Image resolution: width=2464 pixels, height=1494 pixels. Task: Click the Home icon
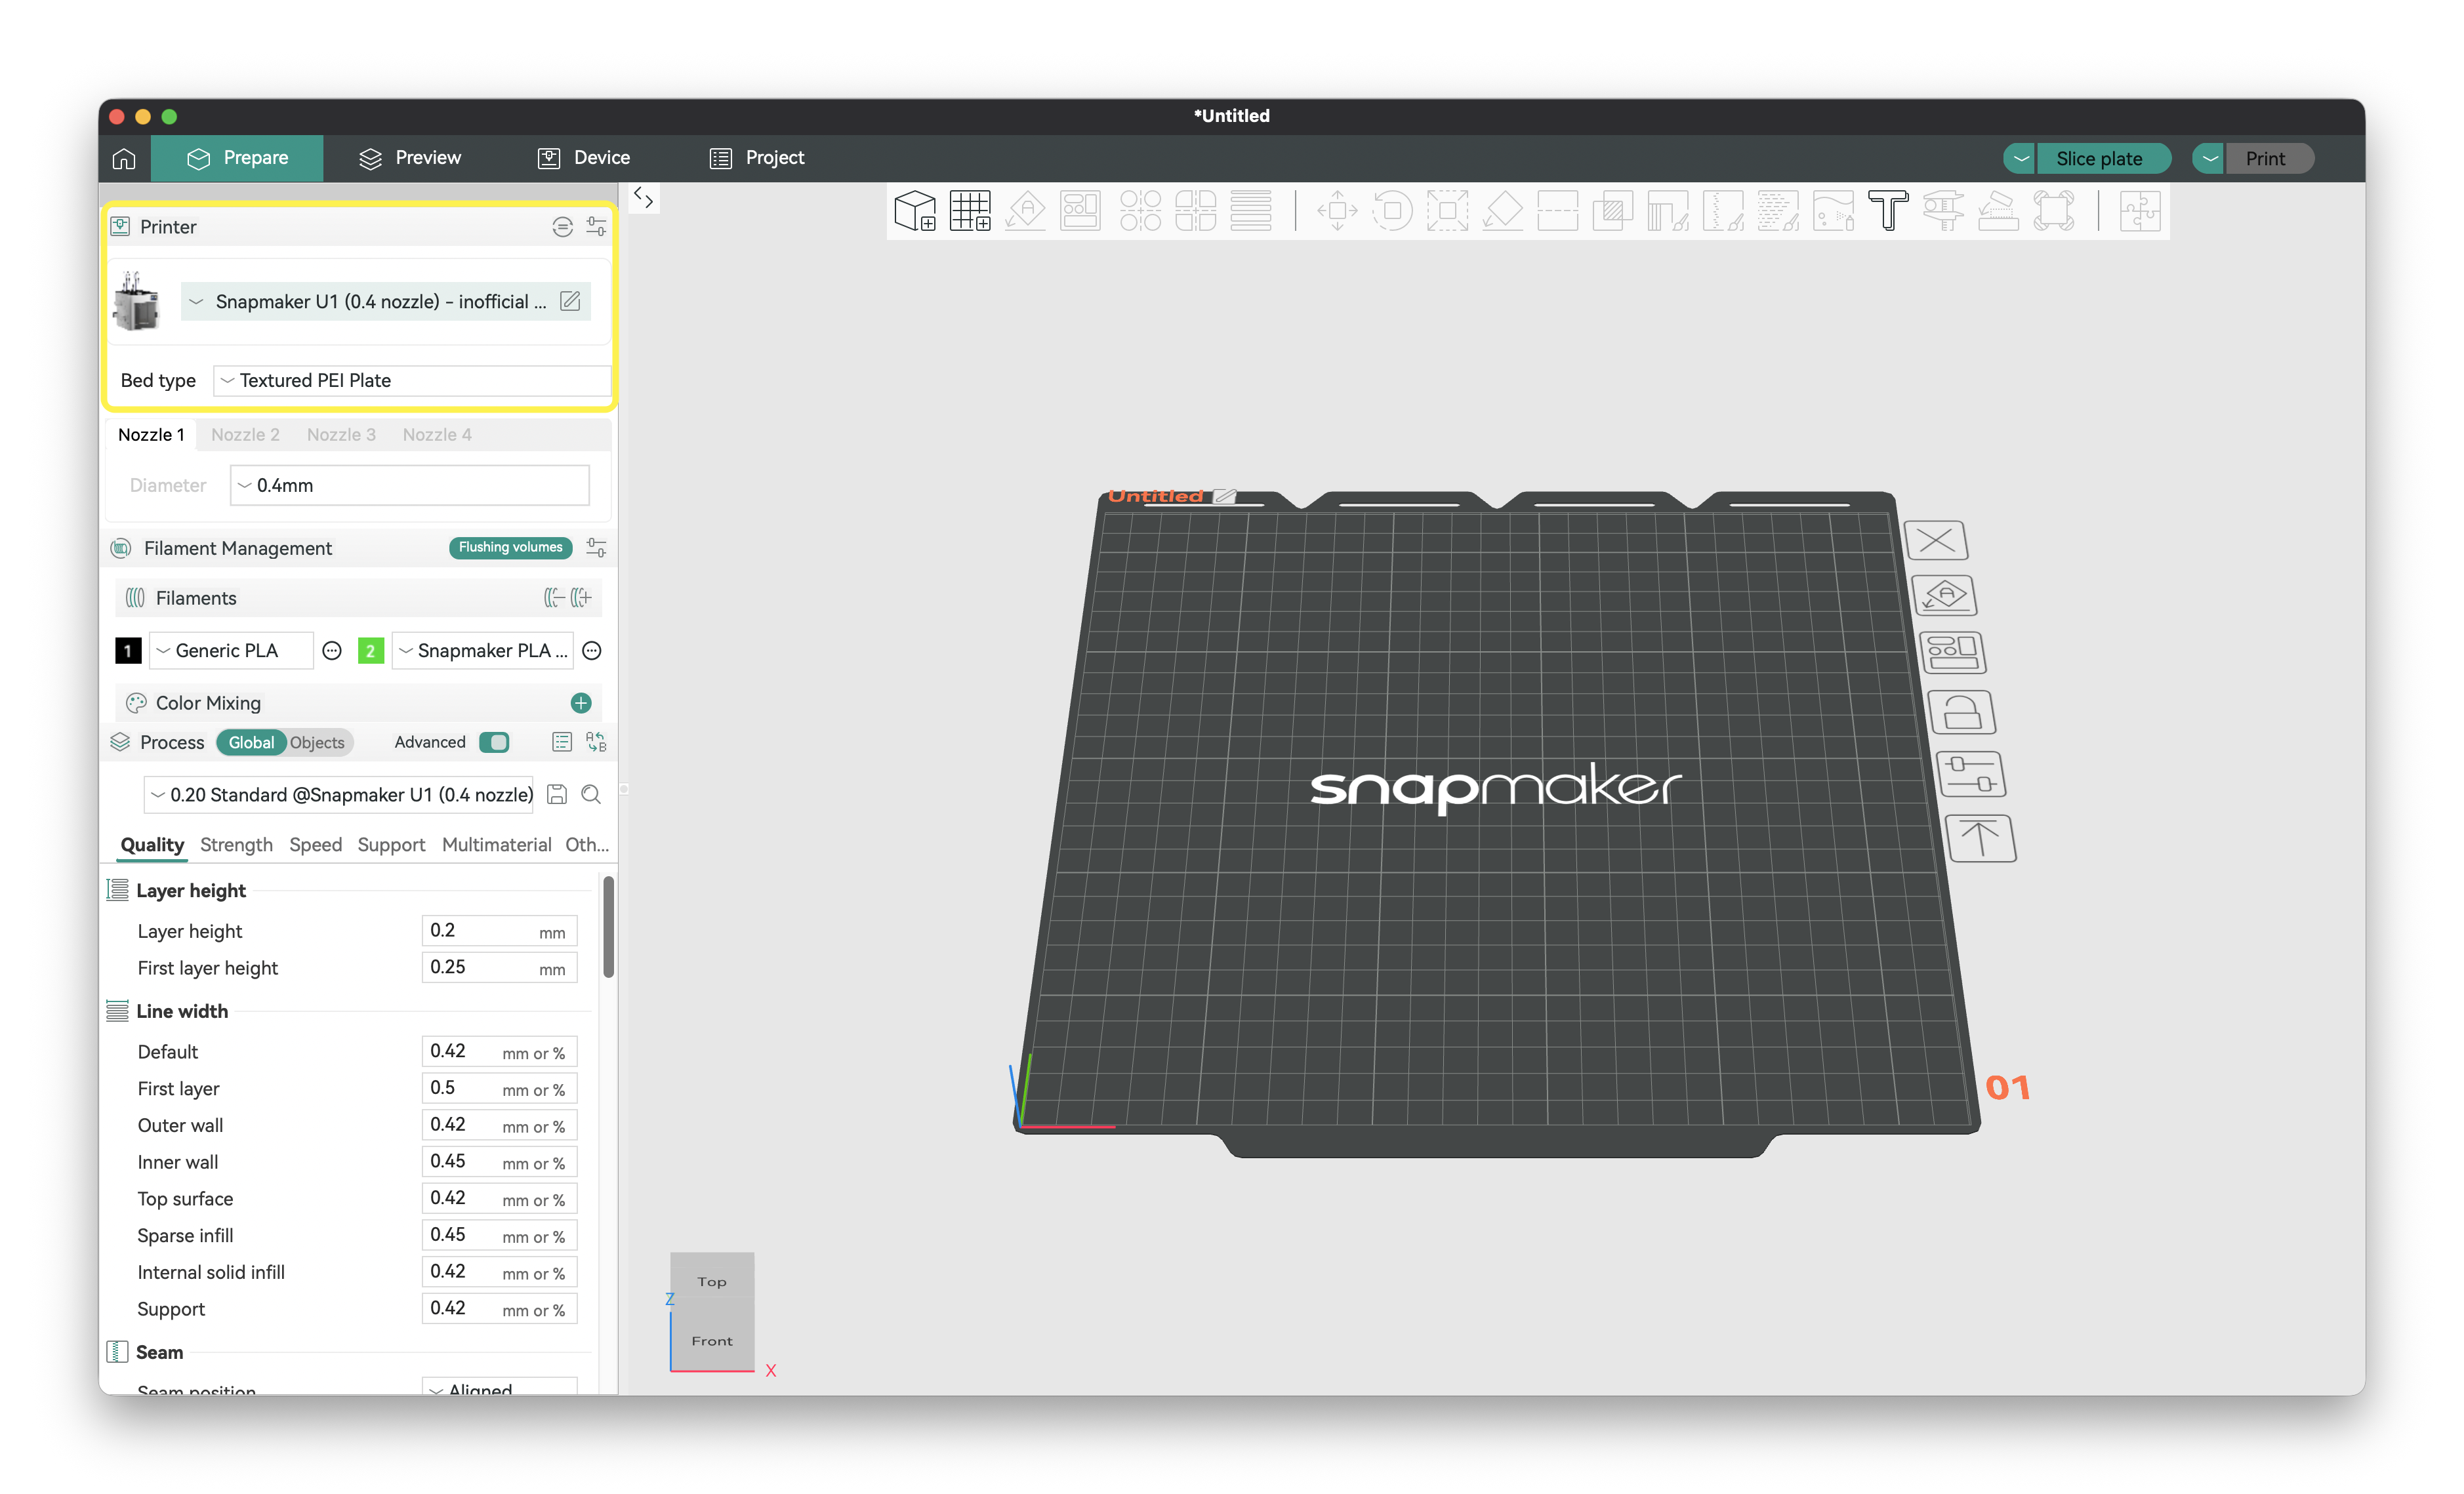click(x=124, y=158)
